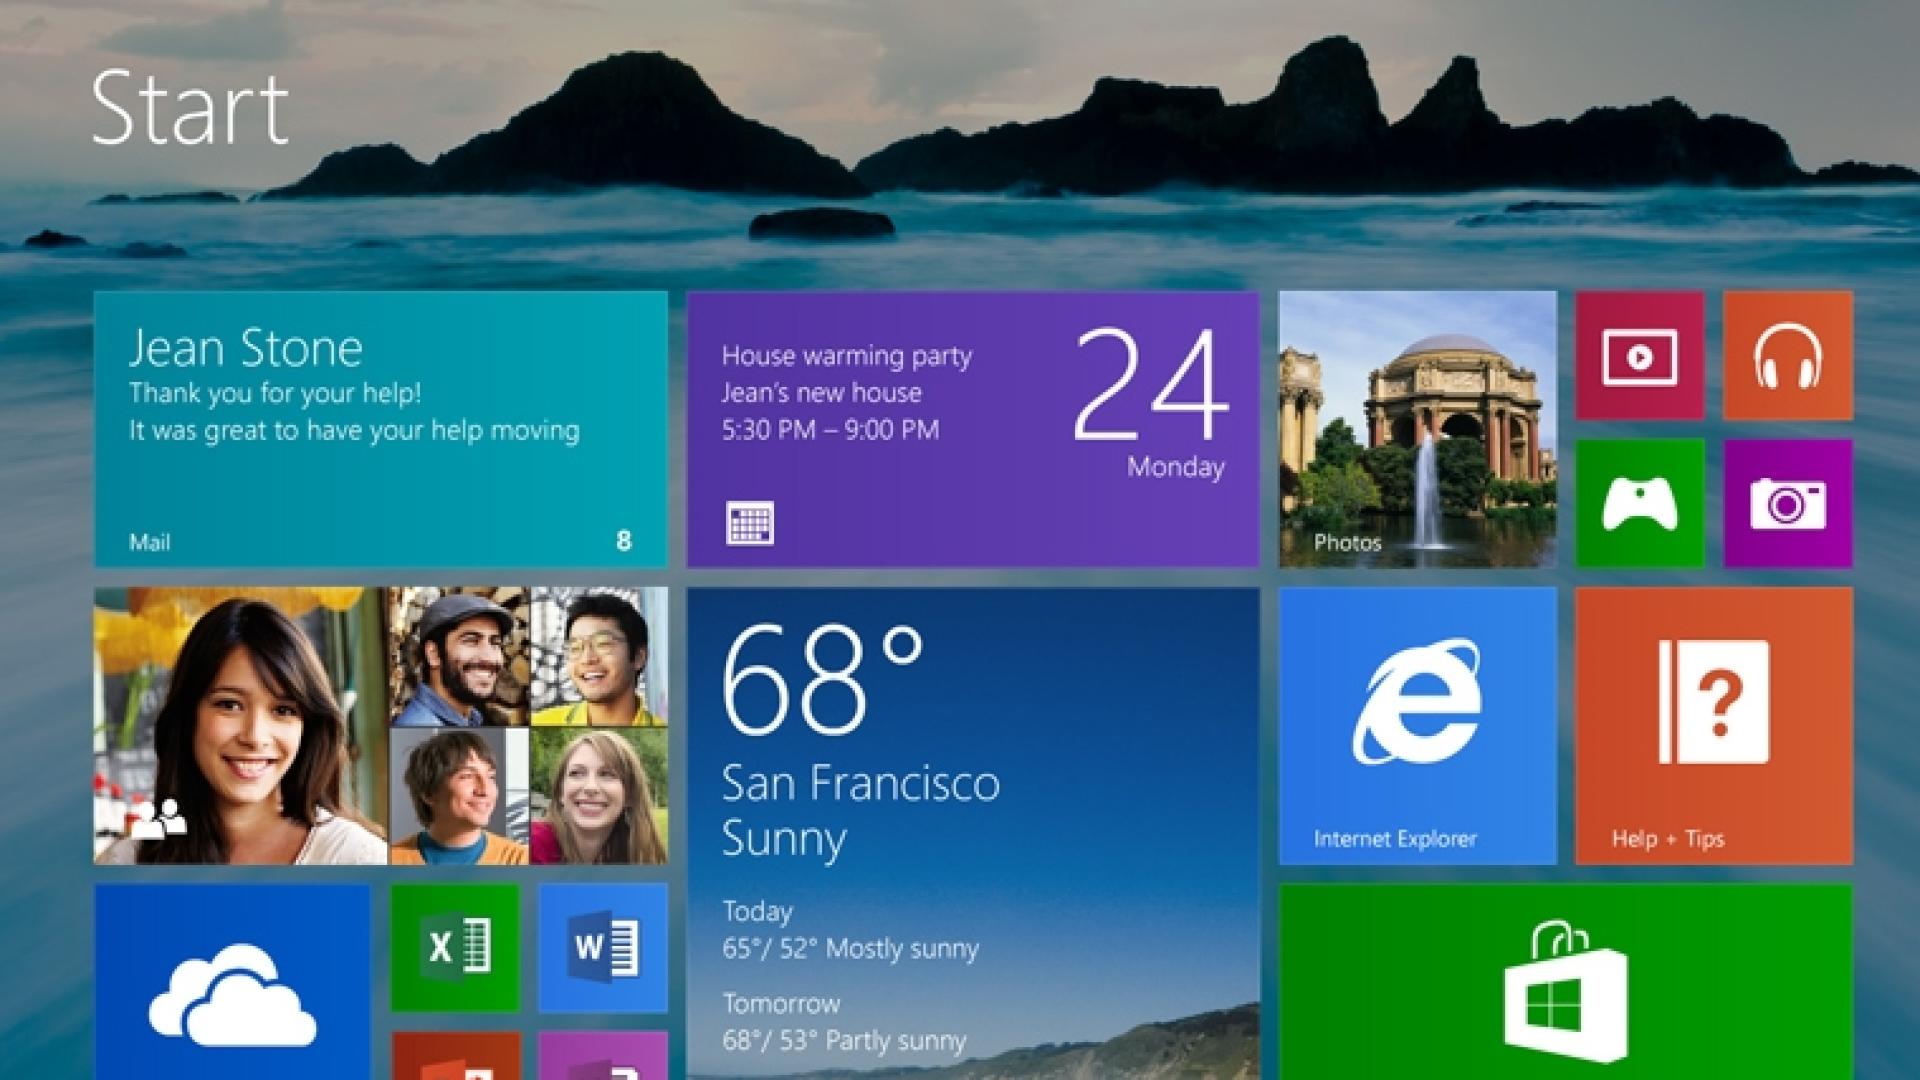The height and width of the screenshot is (1080, 1920).
Task: Open the San Francisco weather tile
Action: pyautogui.click(x=972, y=830)
